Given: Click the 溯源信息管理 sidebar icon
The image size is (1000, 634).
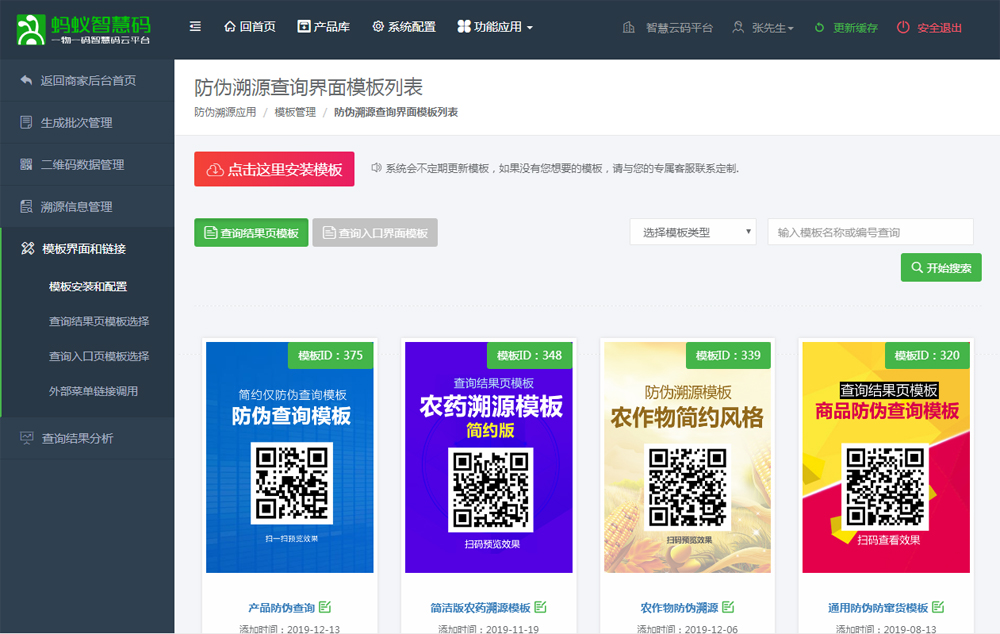Looking at the screenshot, I should point(26,207).
